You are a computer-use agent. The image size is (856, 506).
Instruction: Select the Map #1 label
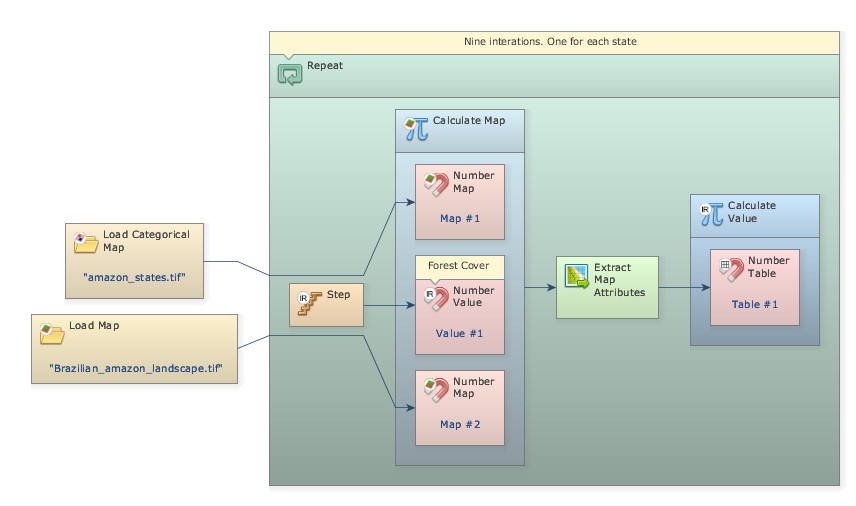[460, 218]
